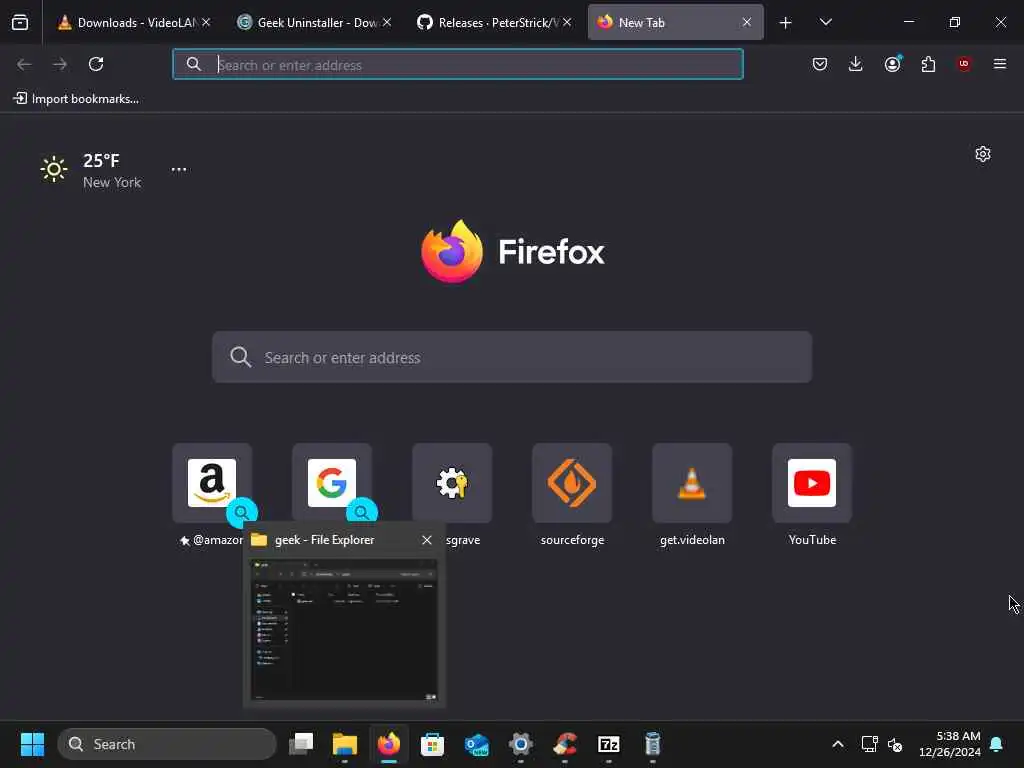
Task: Close the New Tab tab
Action: tap(746, 22)
